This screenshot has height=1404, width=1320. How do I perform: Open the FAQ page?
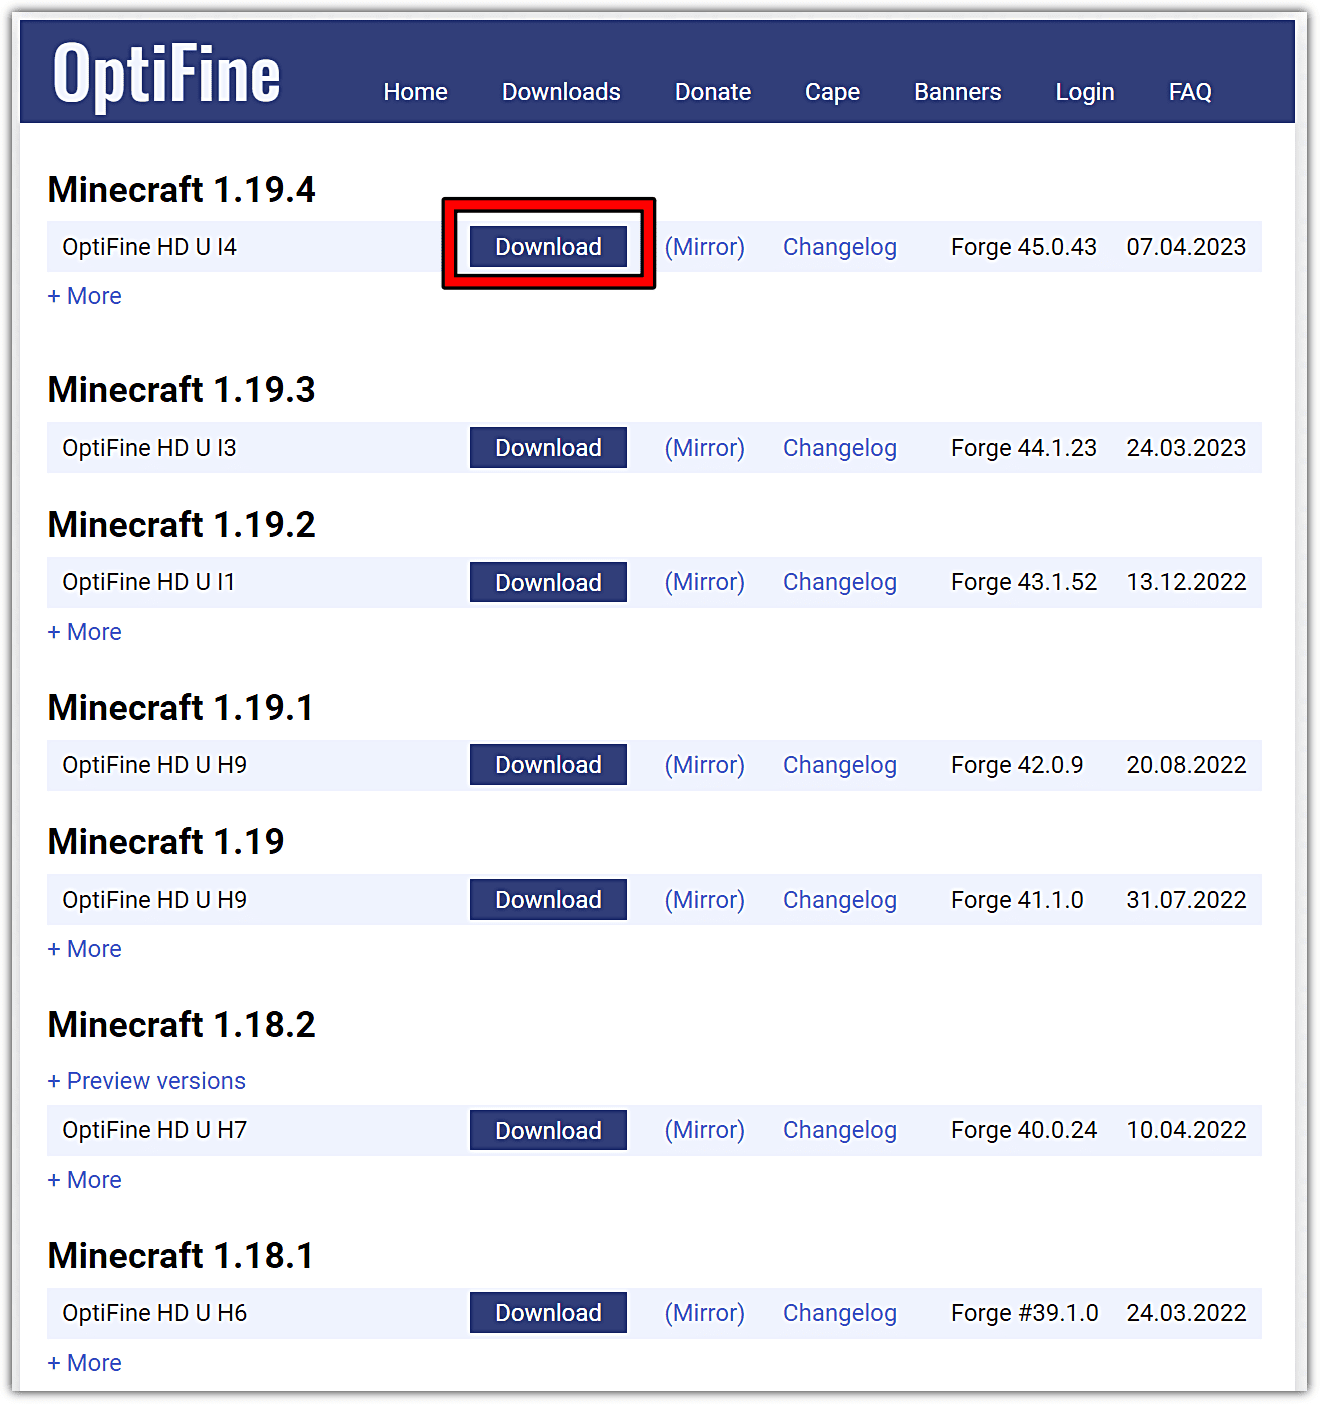point(1190,91)
